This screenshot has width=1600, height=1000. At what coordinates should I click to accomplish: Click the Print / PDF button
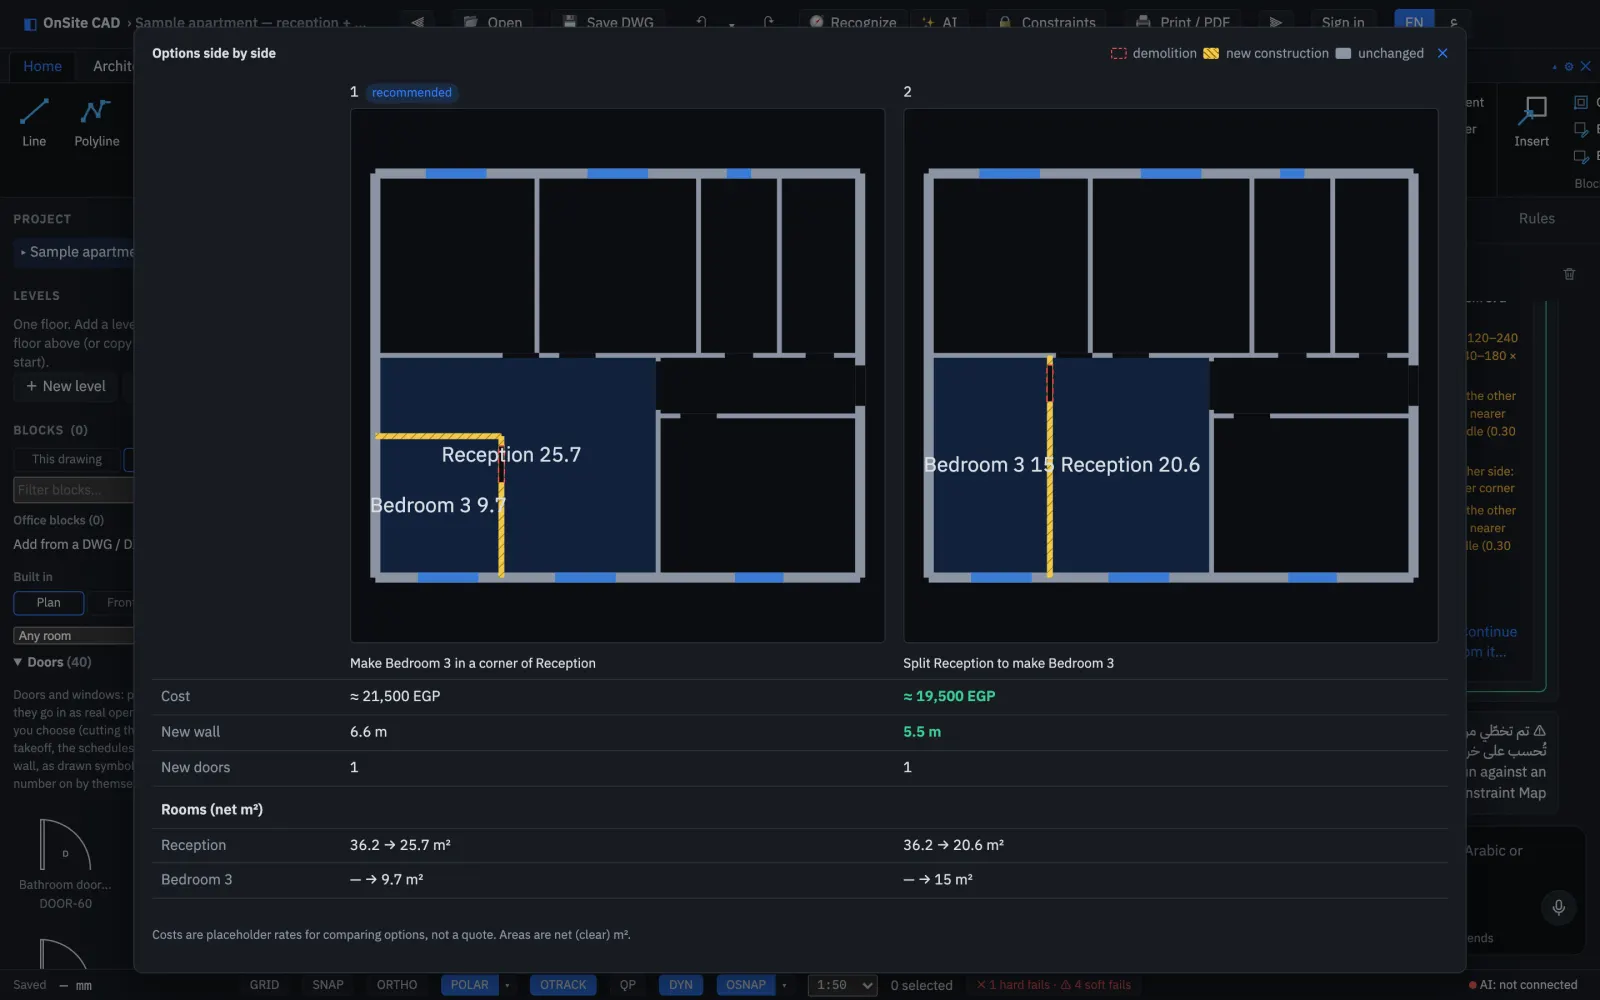point(1183,22)
